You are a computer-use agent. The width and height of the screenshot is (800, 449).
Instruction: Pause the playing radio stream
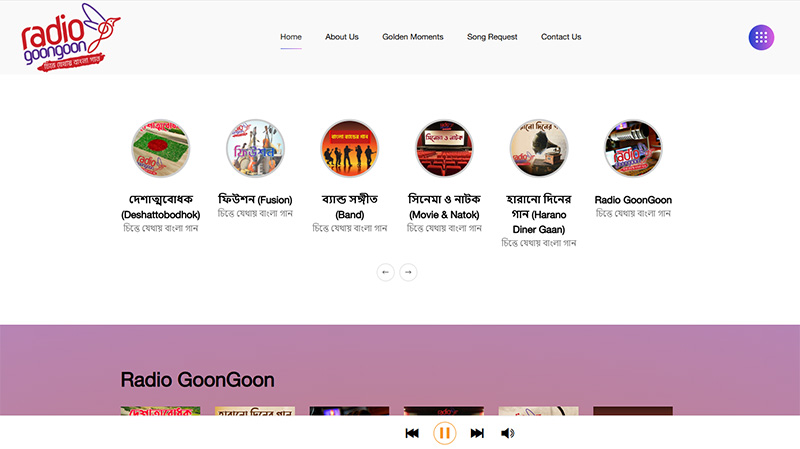(445, 433)
